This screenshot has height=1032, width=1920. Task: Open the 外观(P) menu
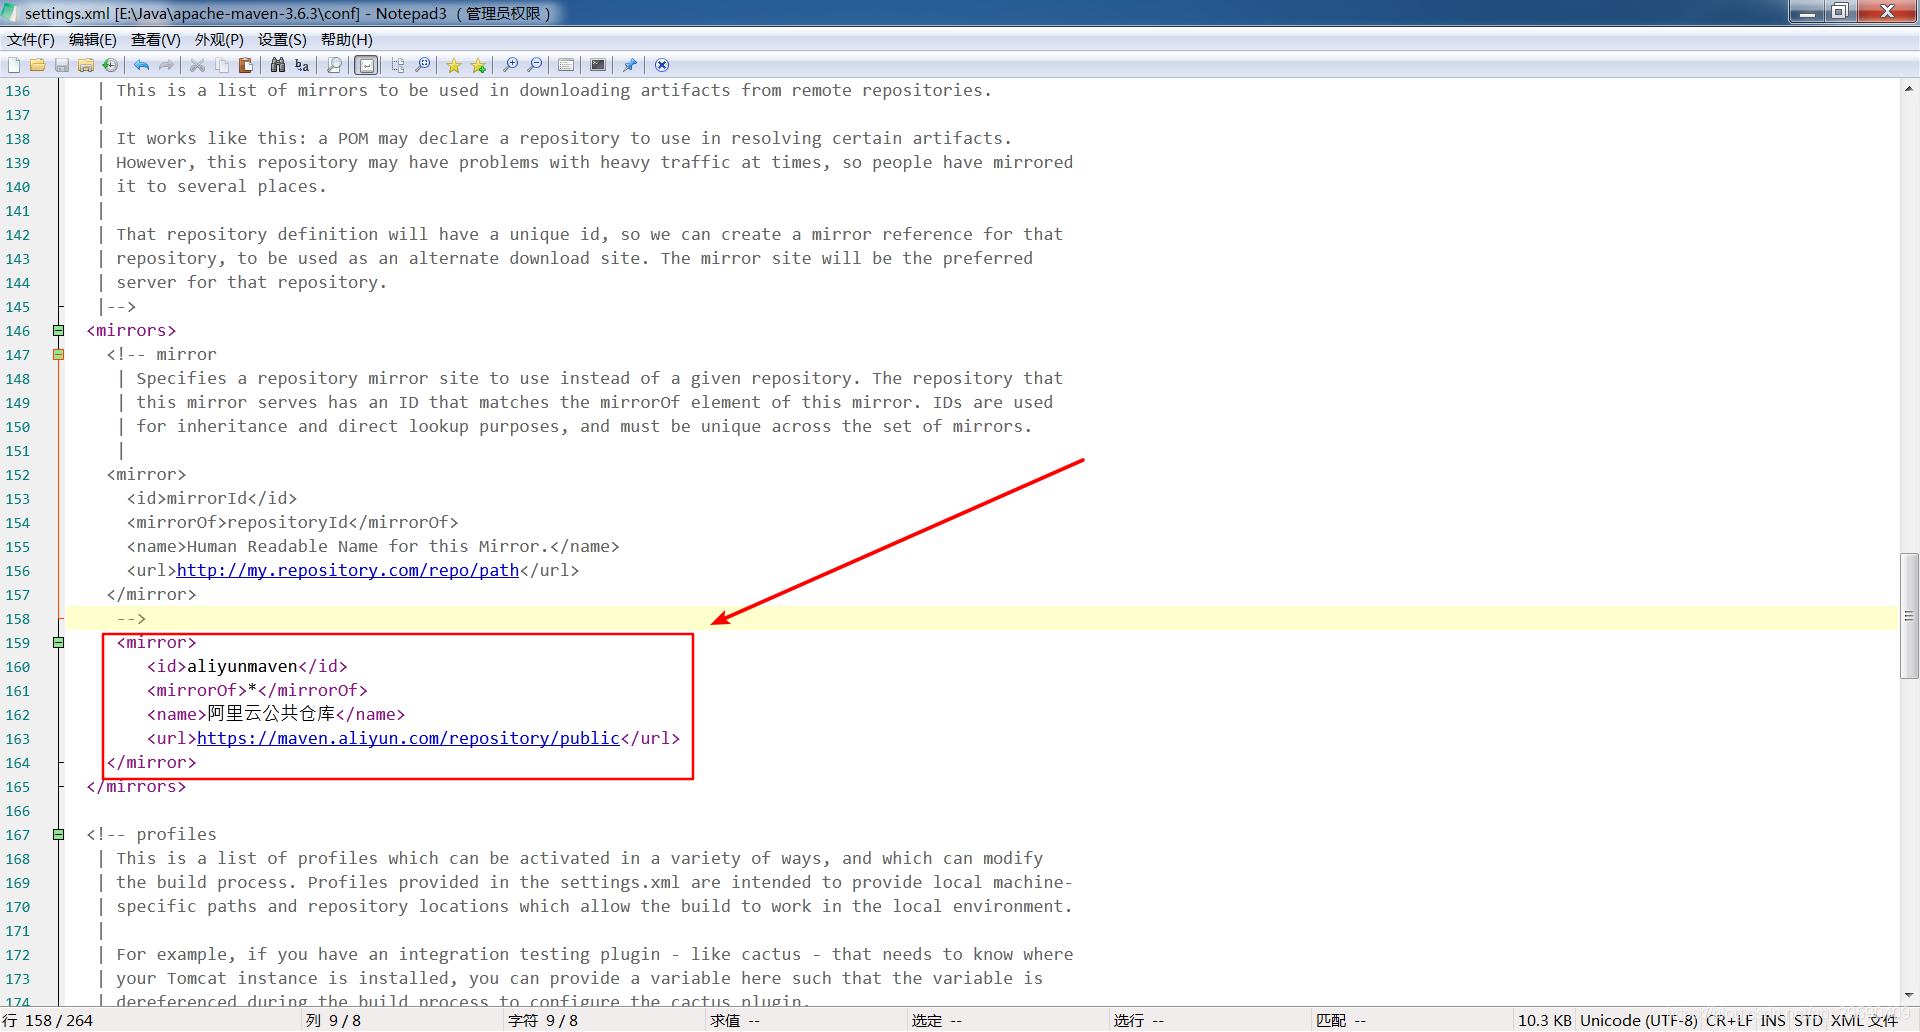pos(219,40)
